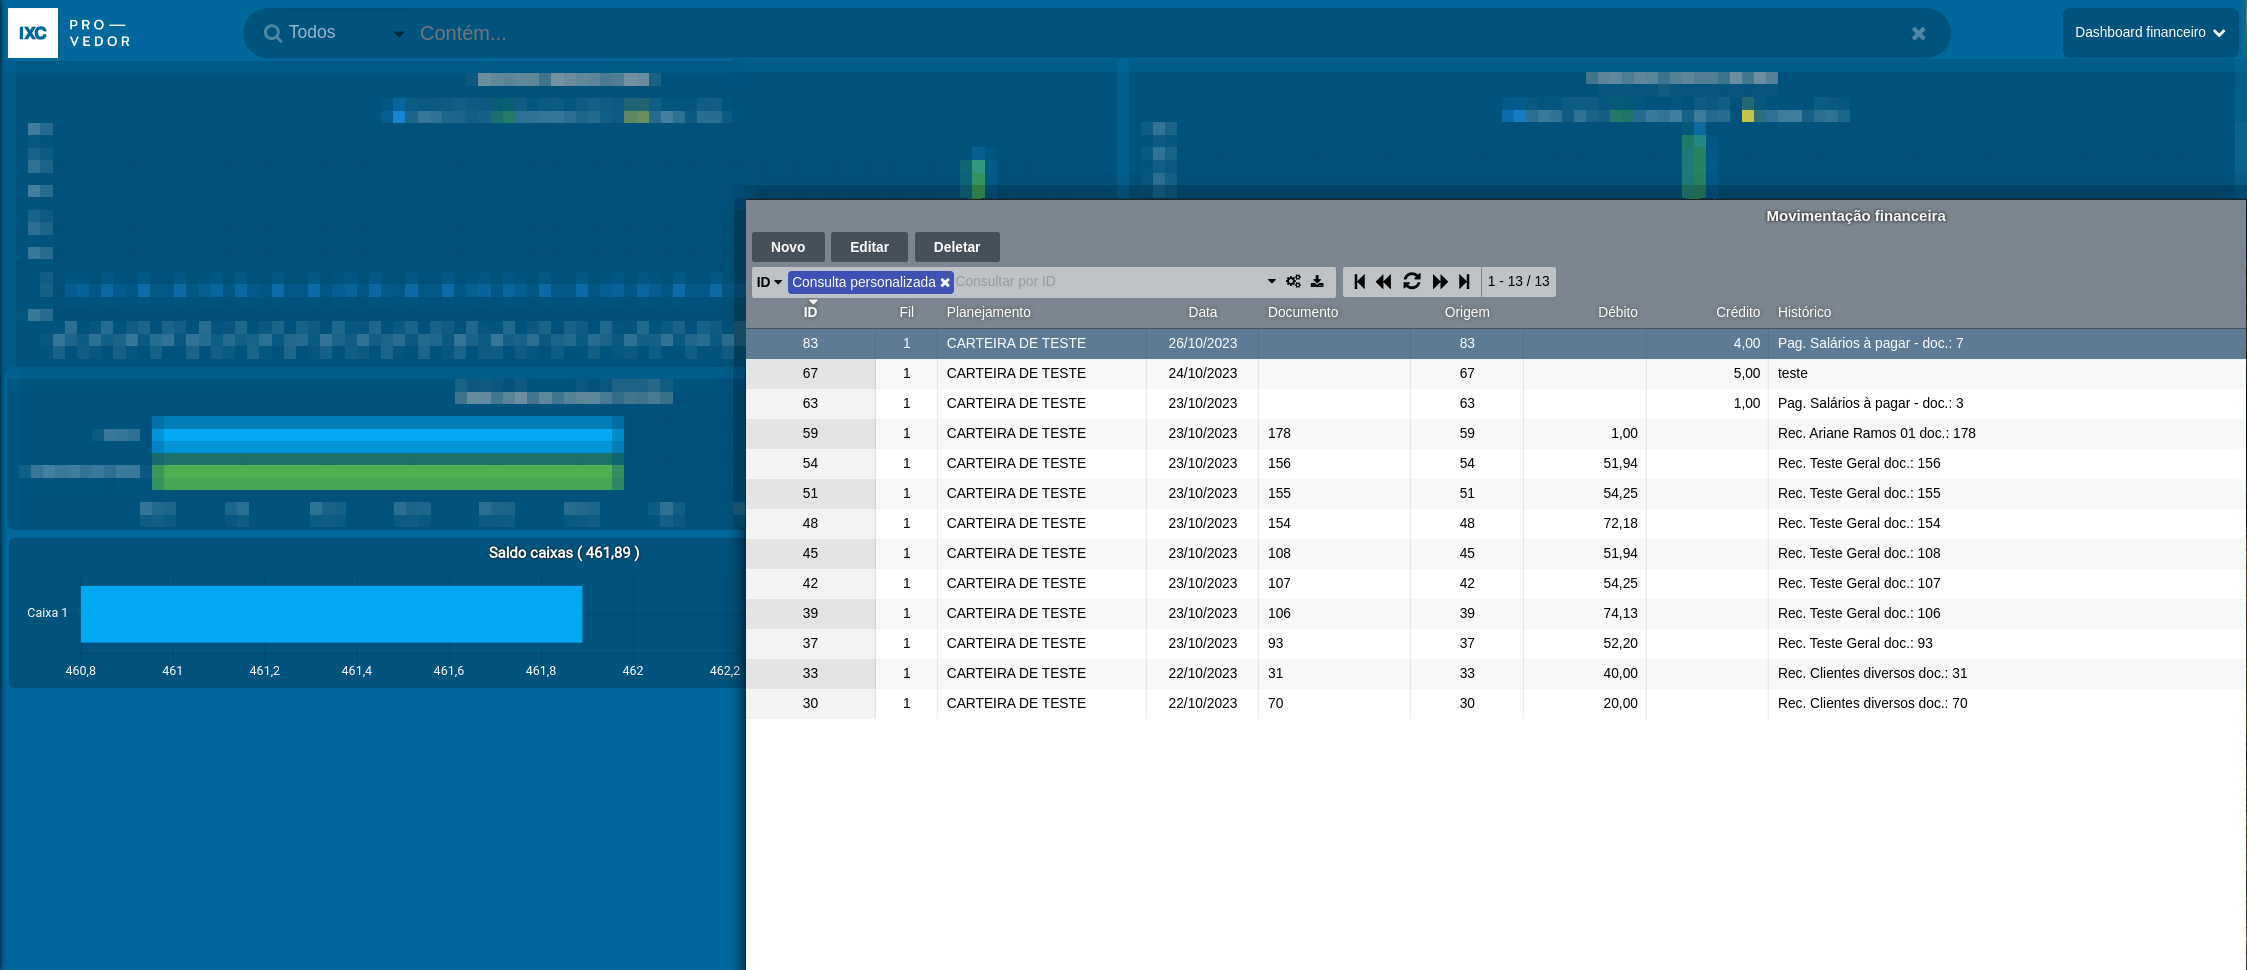This screenshot has width=2247, height=970.
Task: Click the magnifier icon in the top search bar
Action: click(x=272, y=33)
